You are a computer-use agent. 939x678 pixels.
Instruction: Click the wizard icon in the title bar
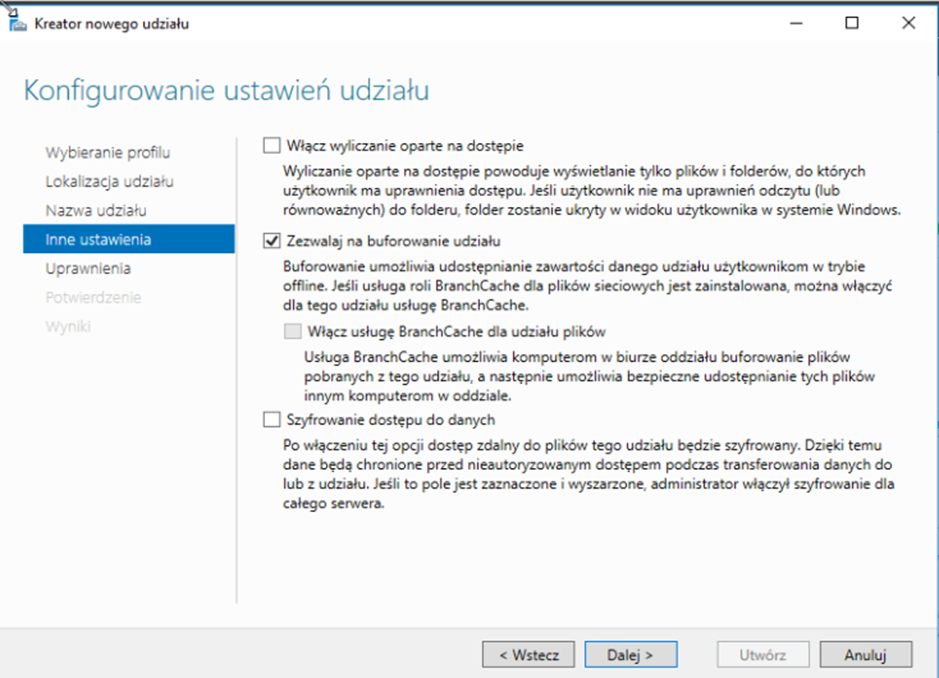(17, 23)
